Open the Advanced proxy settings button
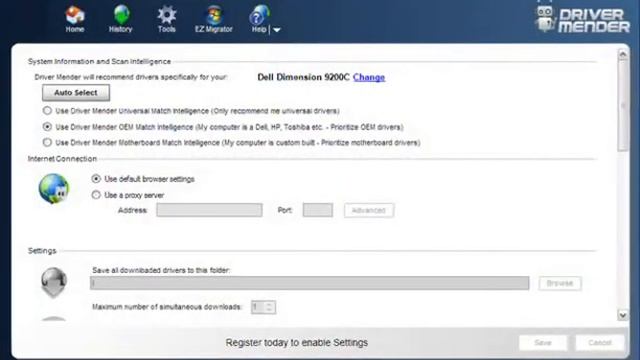The width and height of the screenshot is (640, 360). coord(369,210)
